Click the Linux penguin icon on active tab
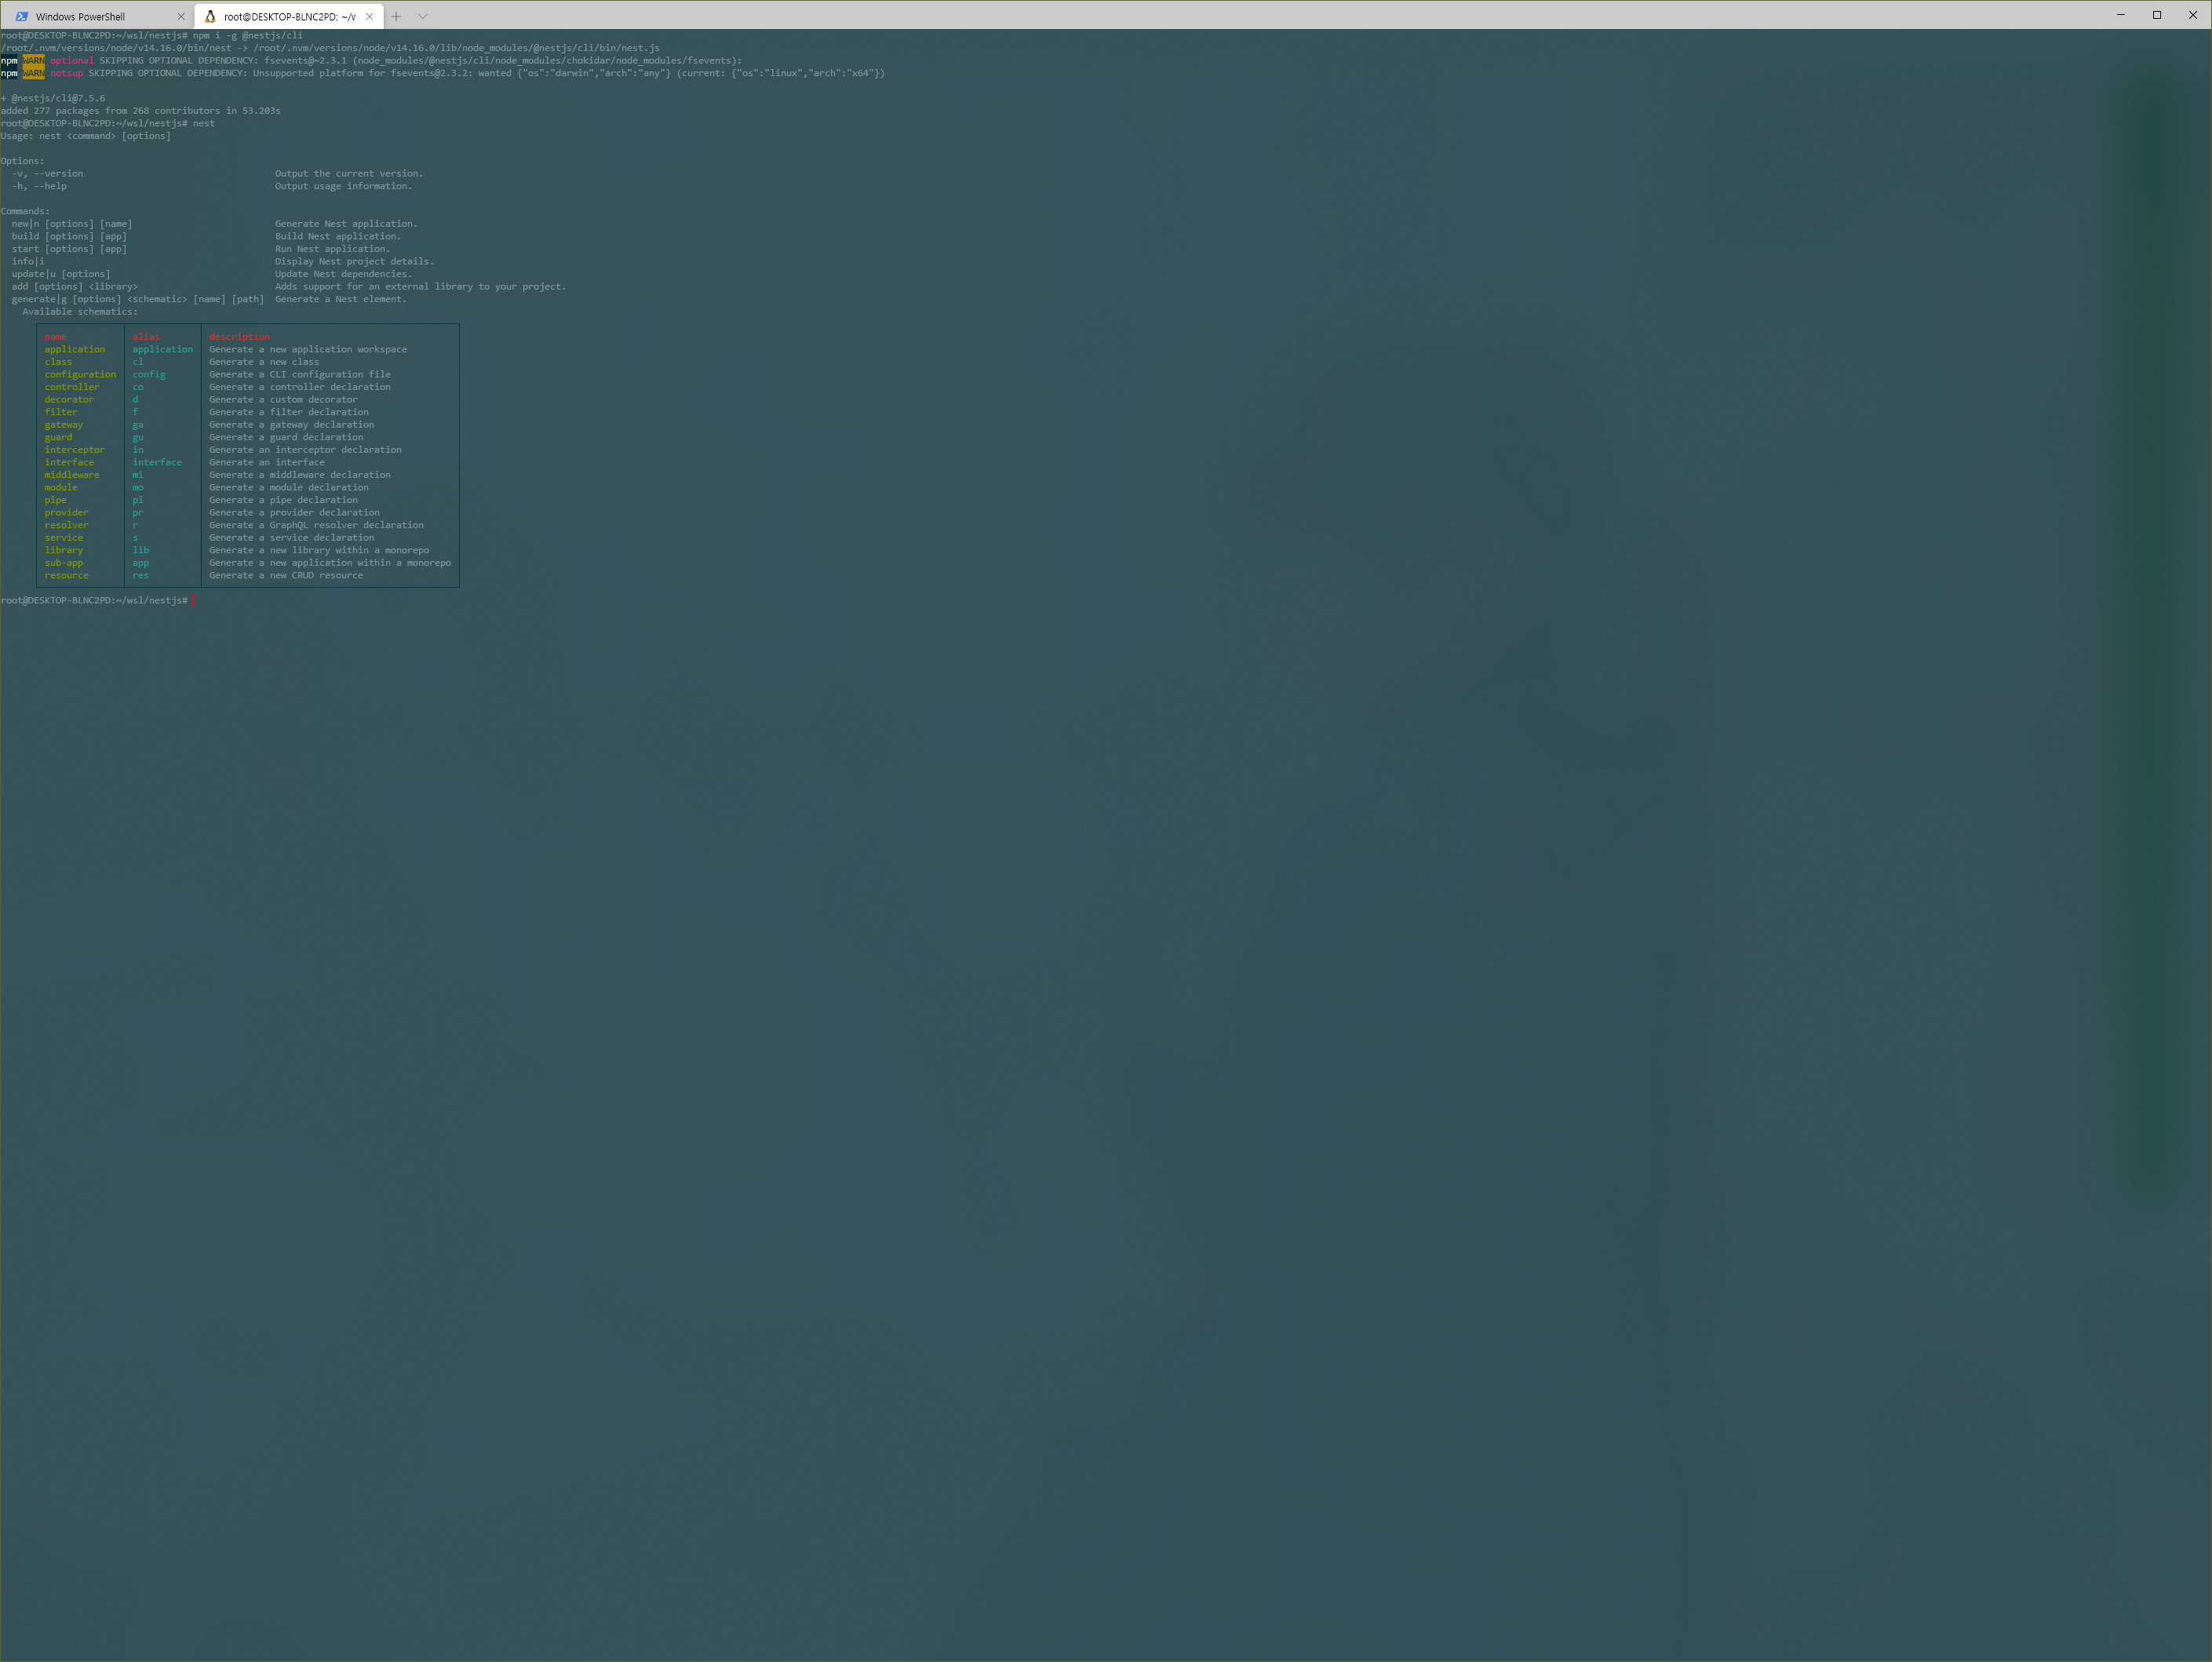Image resolution: width=2212 pixels, height=1662 pixels. [x=210, y=16]
